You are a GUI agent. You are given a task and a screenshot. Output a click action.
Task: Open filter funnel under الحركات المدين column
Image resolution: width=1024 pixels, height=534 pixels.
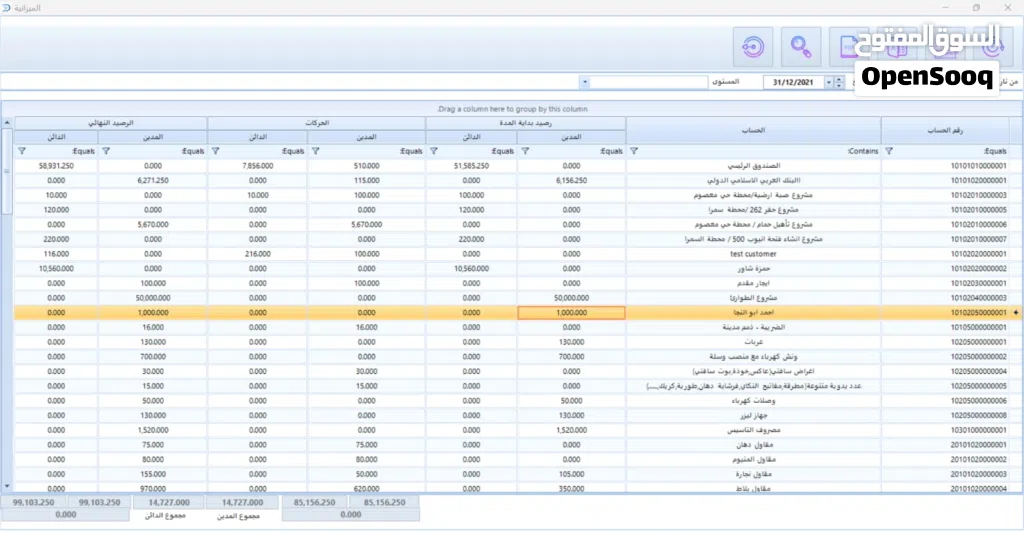[x=315, y=151]
